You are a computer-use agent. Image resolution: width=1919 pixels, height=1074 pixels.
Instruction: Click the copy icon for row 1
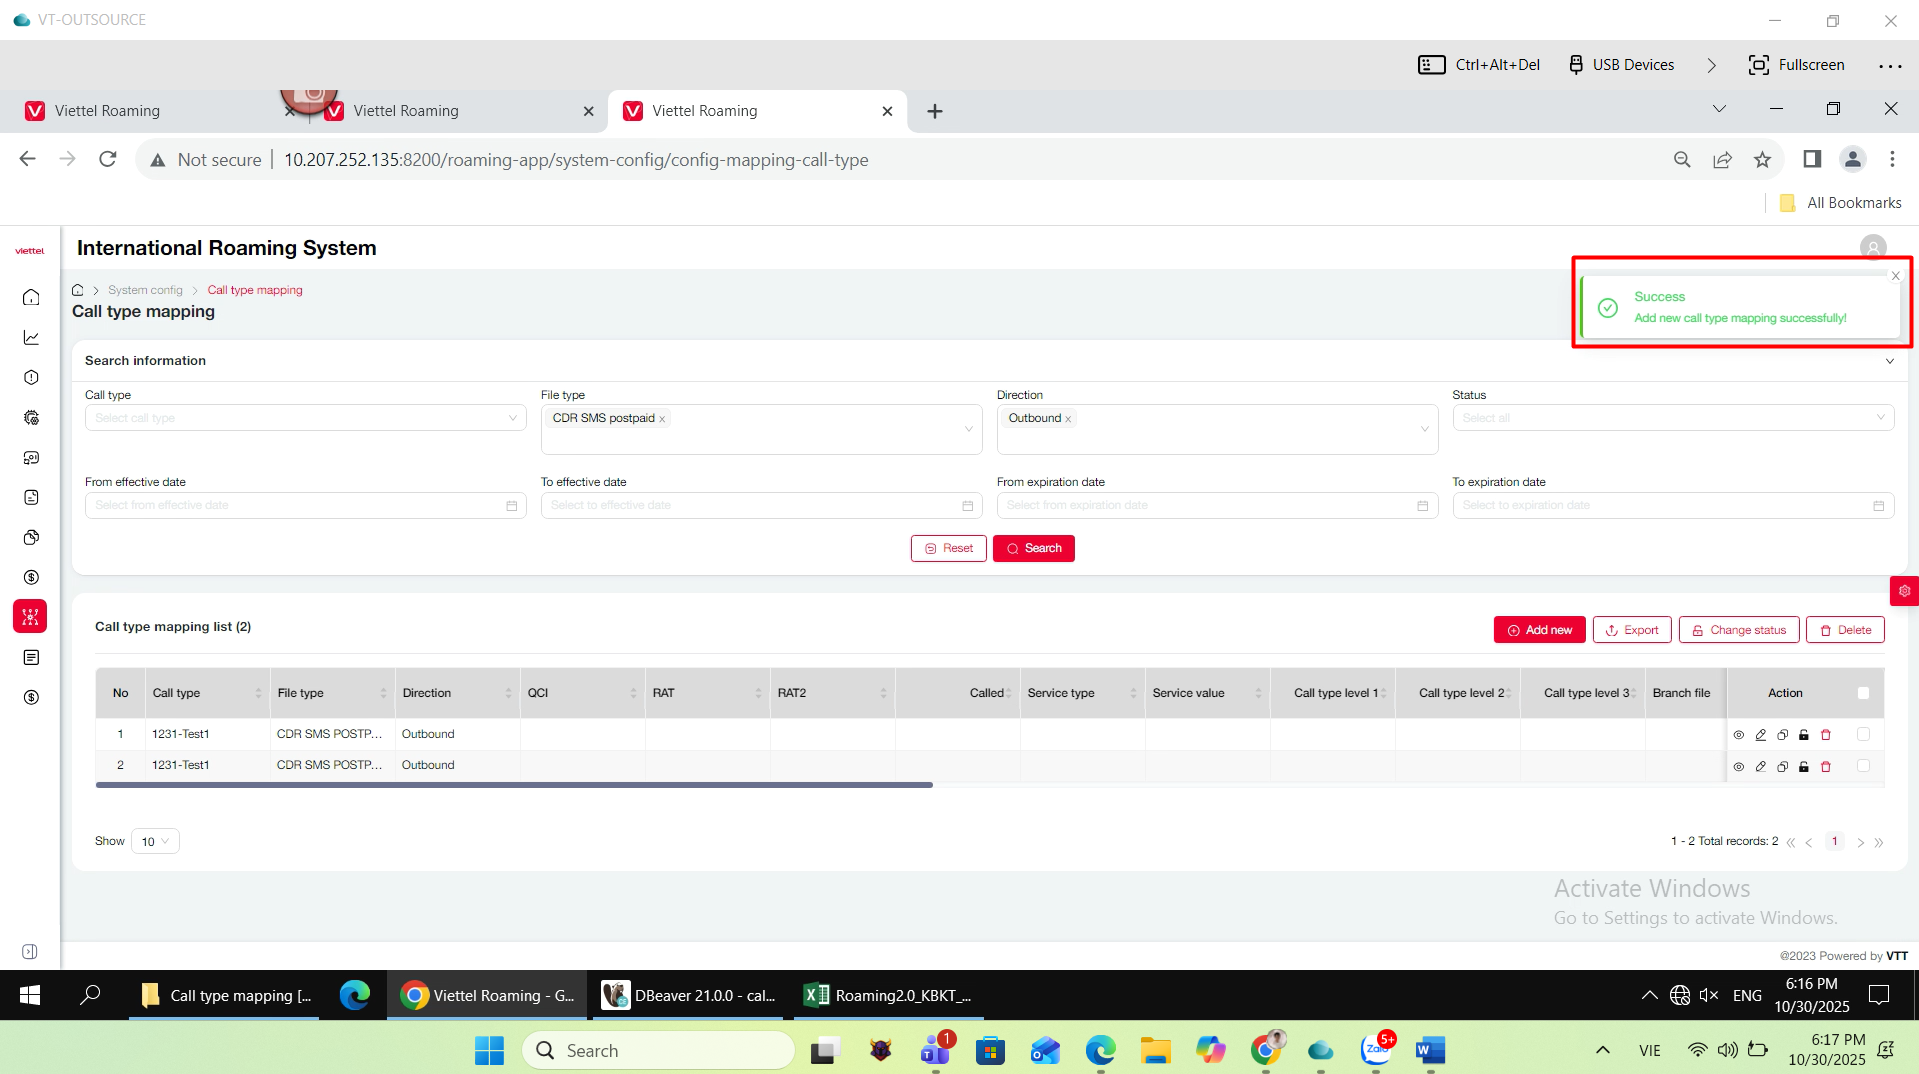tap(1782, 735)
